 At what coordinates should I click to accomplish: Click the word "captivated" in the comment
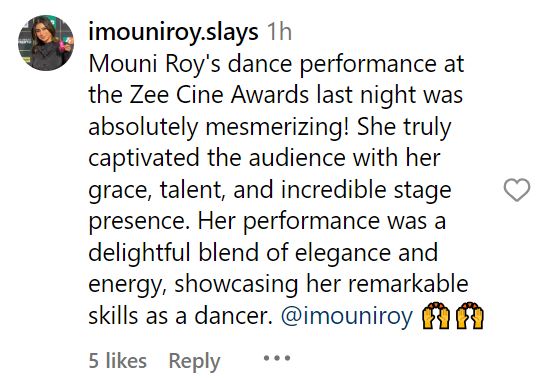pos(144,158)
